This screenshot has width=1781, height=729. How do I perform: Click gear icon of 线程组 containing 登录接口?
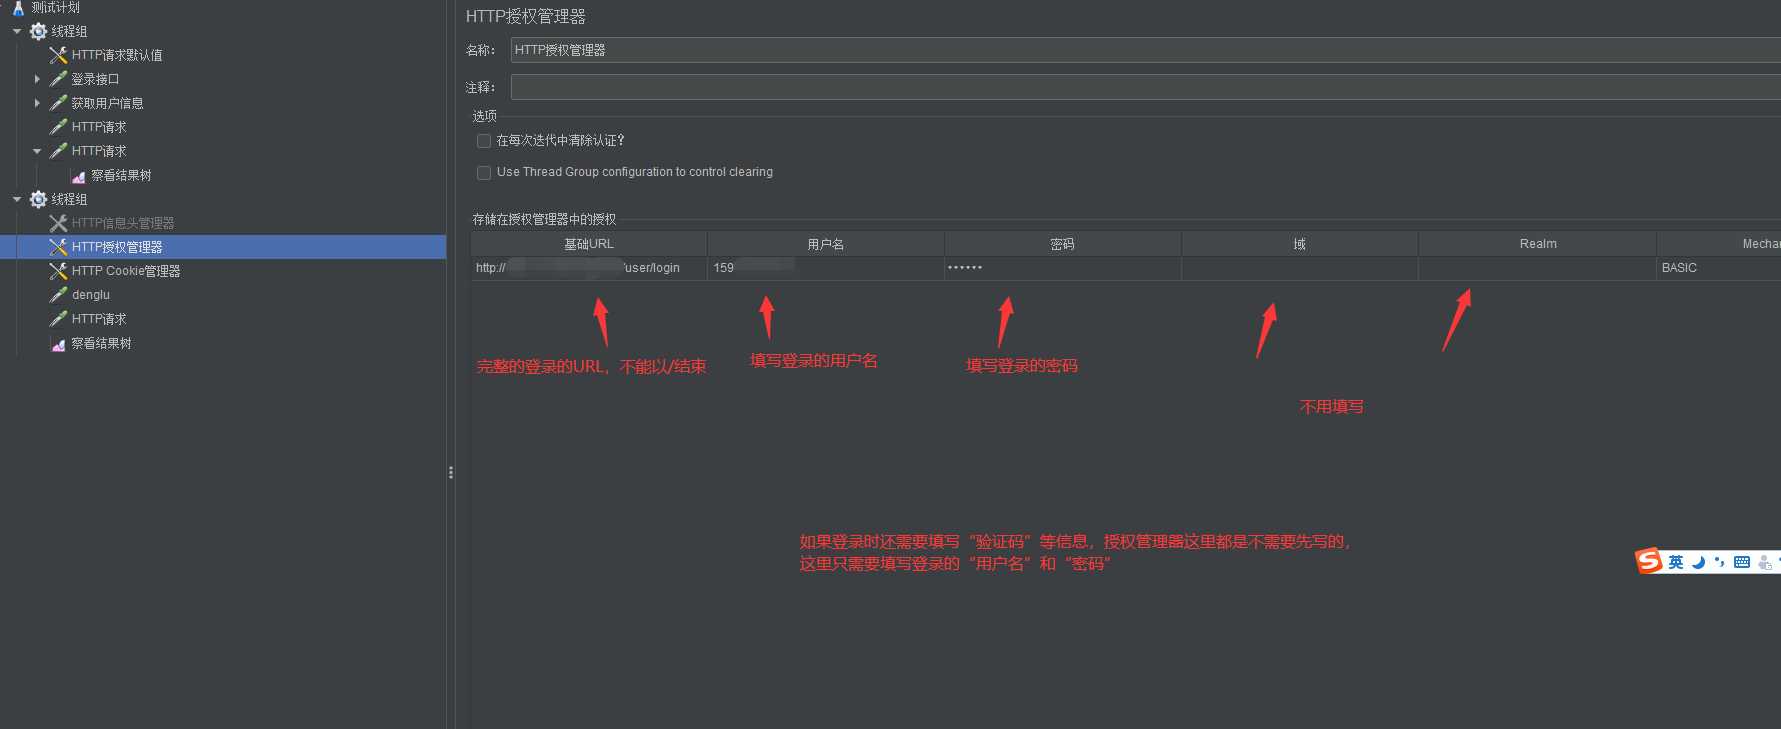pyautogui.click(x=38, y=31)
